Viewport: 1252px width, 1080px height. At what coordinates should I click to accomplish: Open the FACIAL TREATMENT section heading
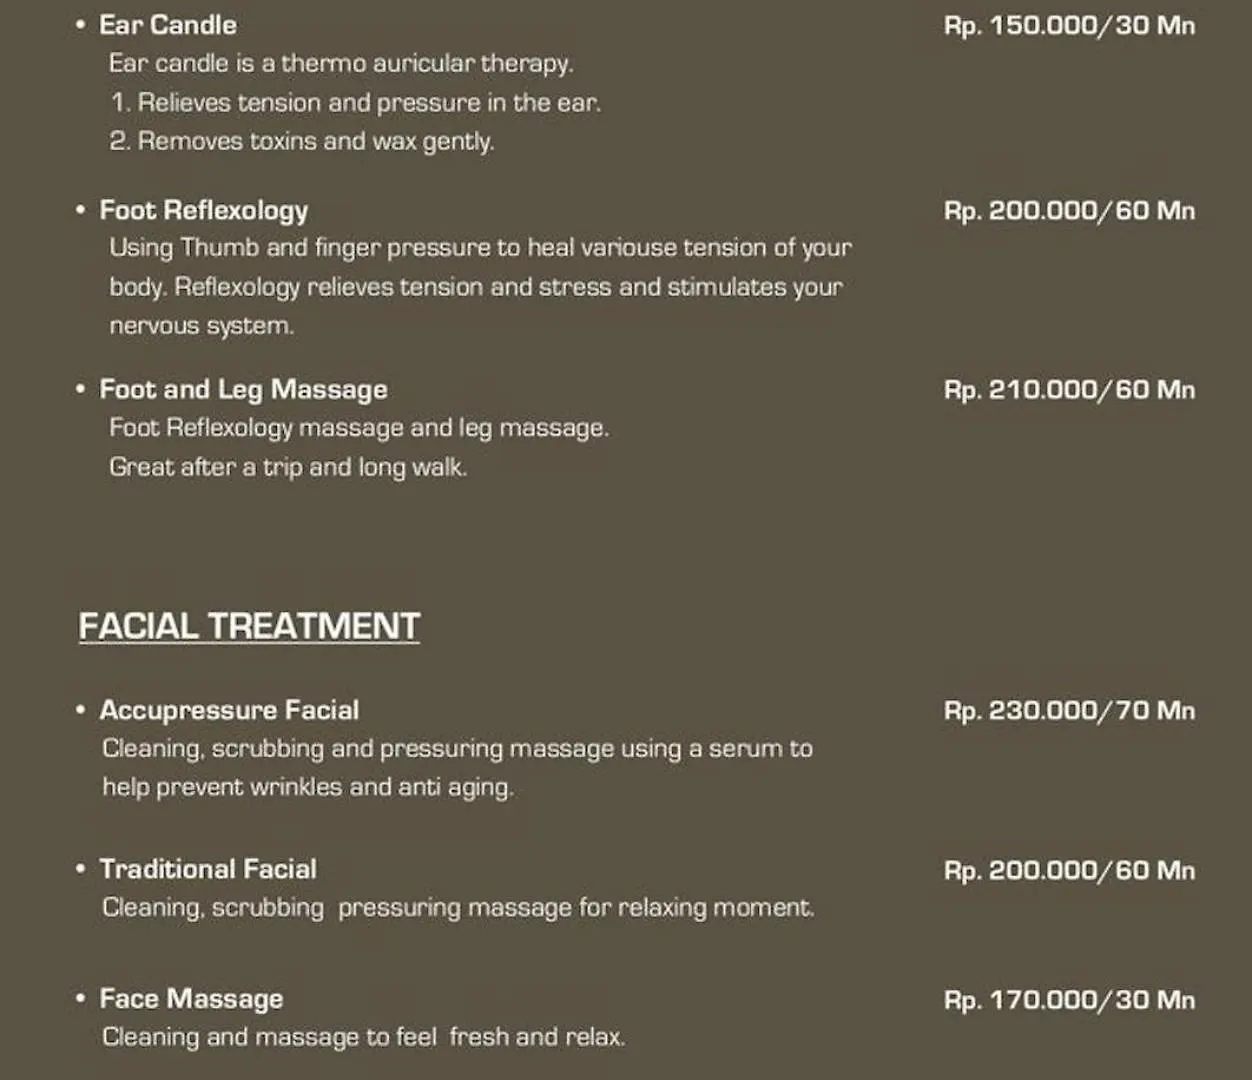(249, 626)
